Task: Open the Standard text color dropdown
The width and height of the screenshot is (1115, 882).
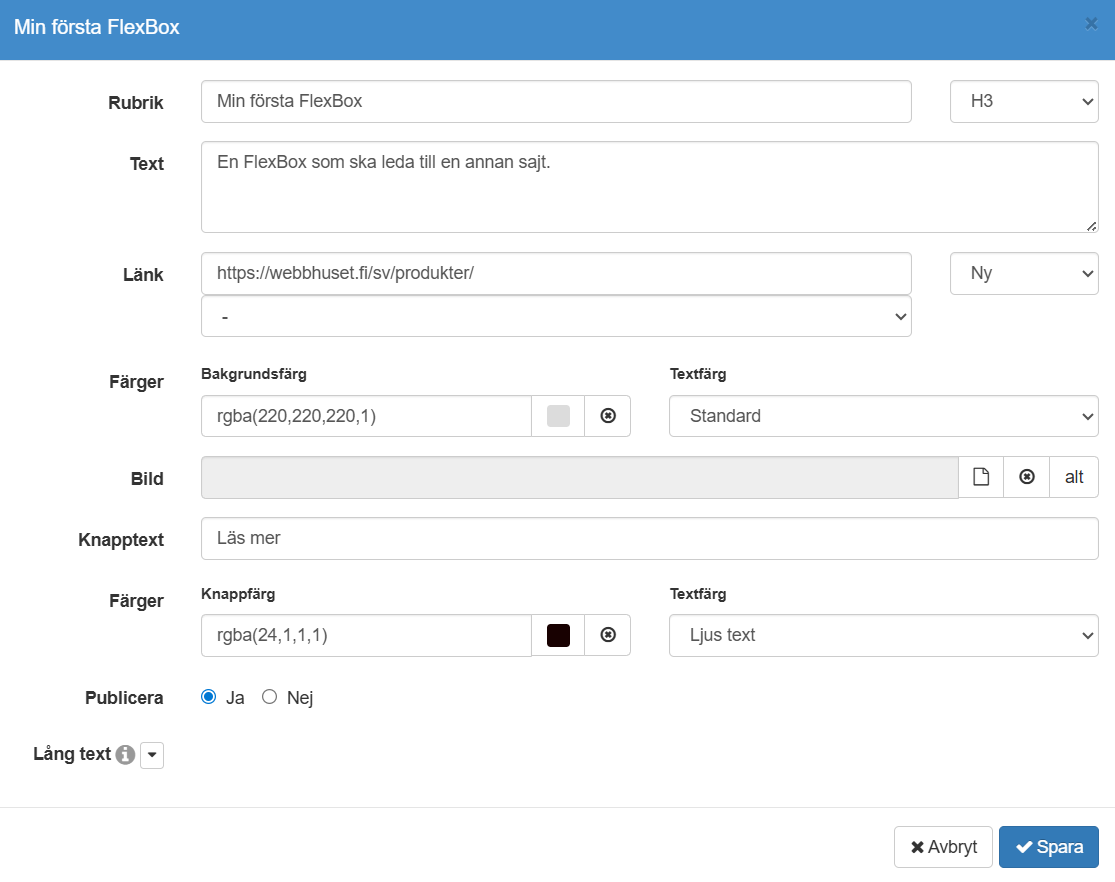Action: click(883, 416)
